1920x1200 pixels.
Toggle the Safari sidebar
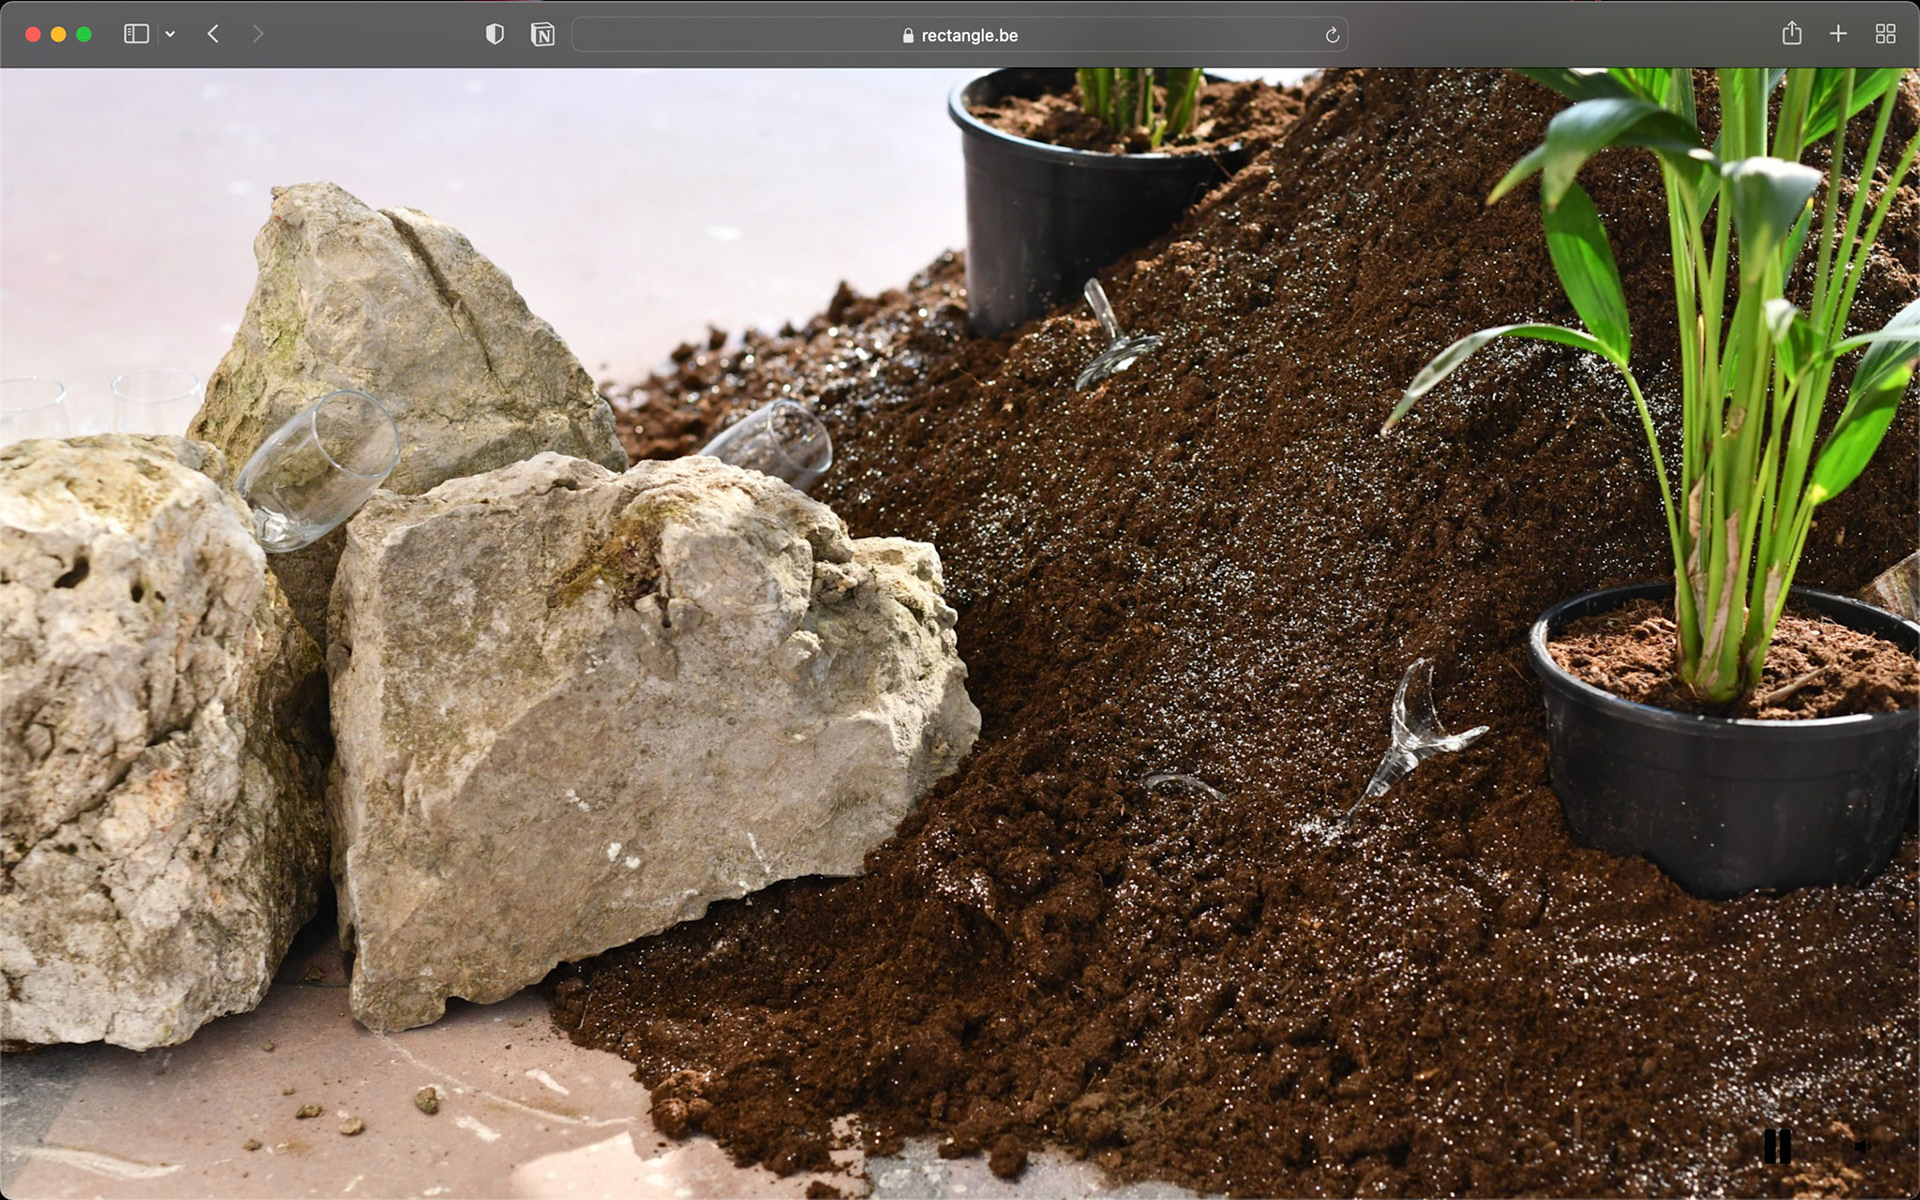coord(136,34)
